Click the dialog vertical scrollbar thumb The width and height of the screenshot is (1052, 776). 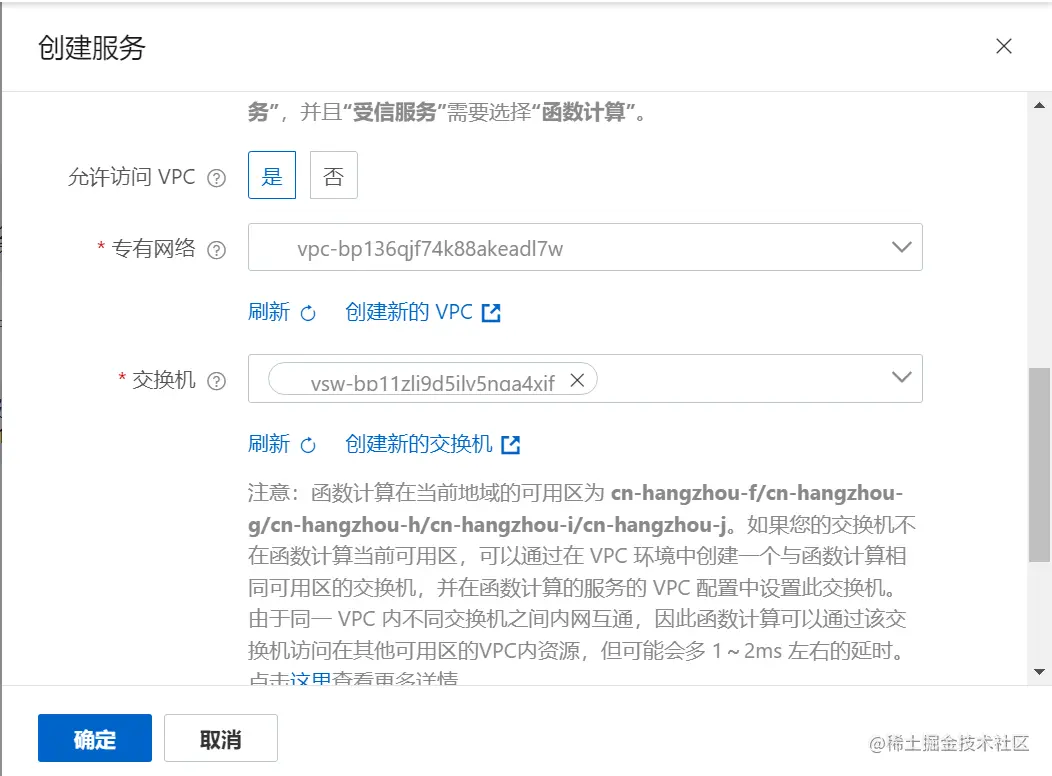[x=1039, y=465]
